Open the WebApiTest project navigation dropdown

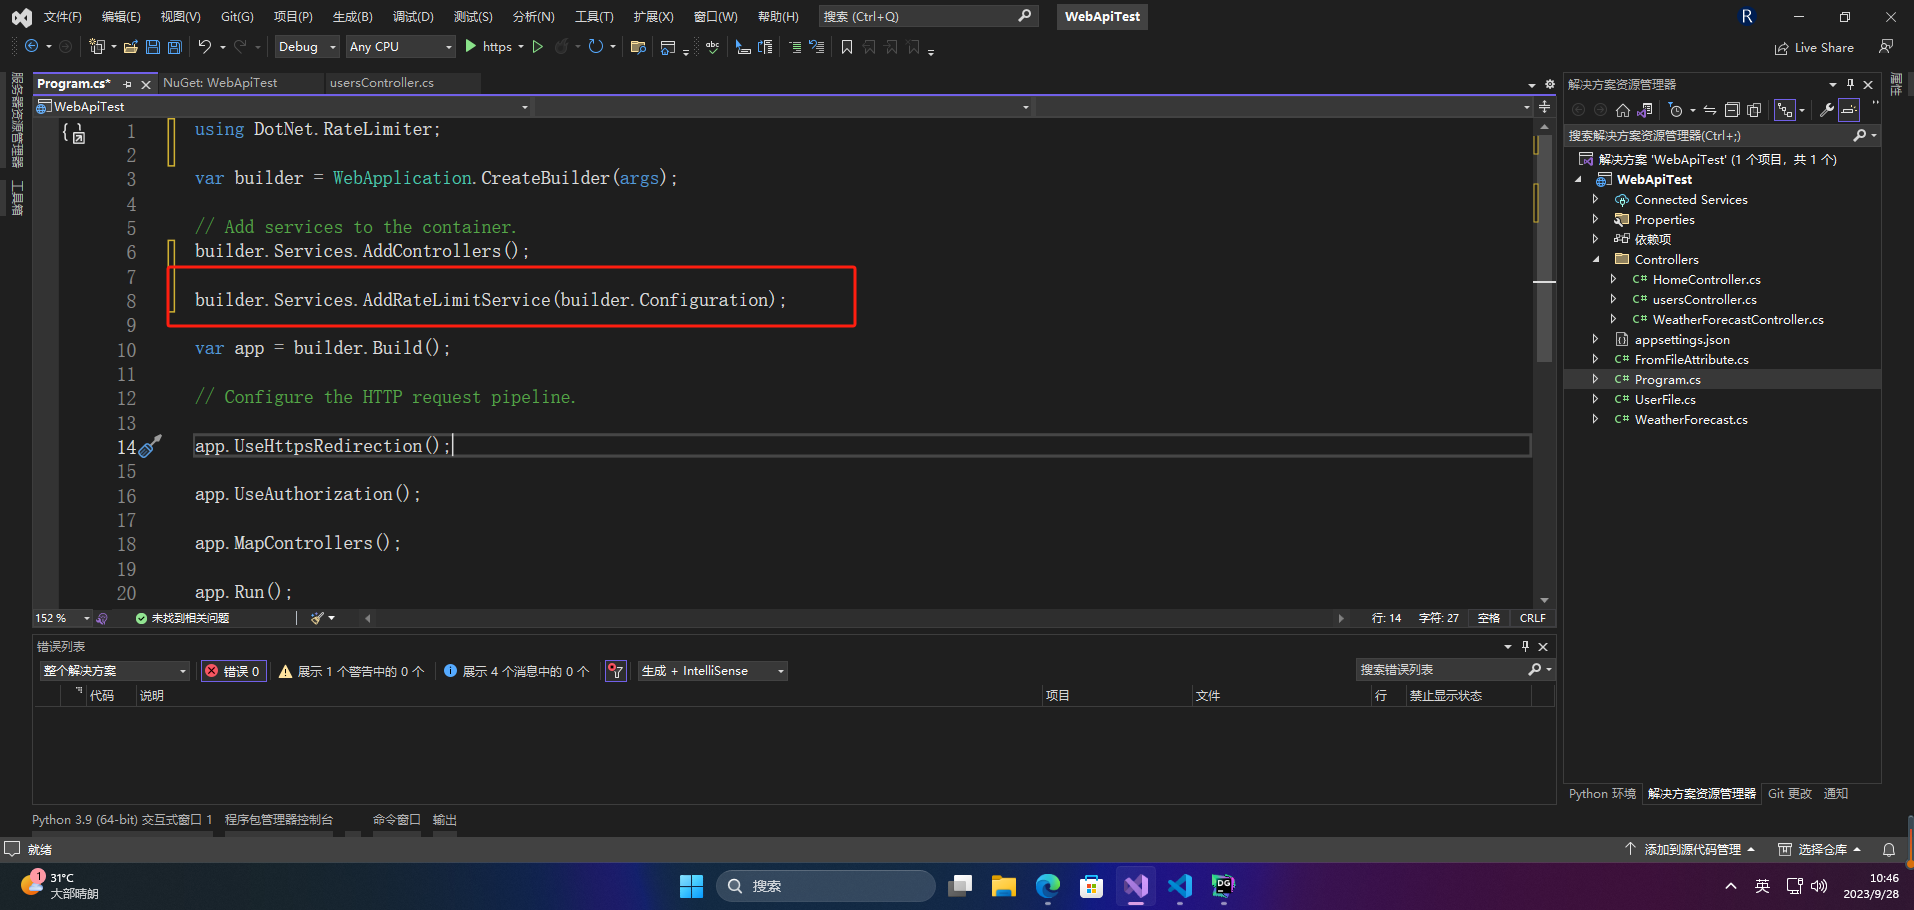(283, 106)
